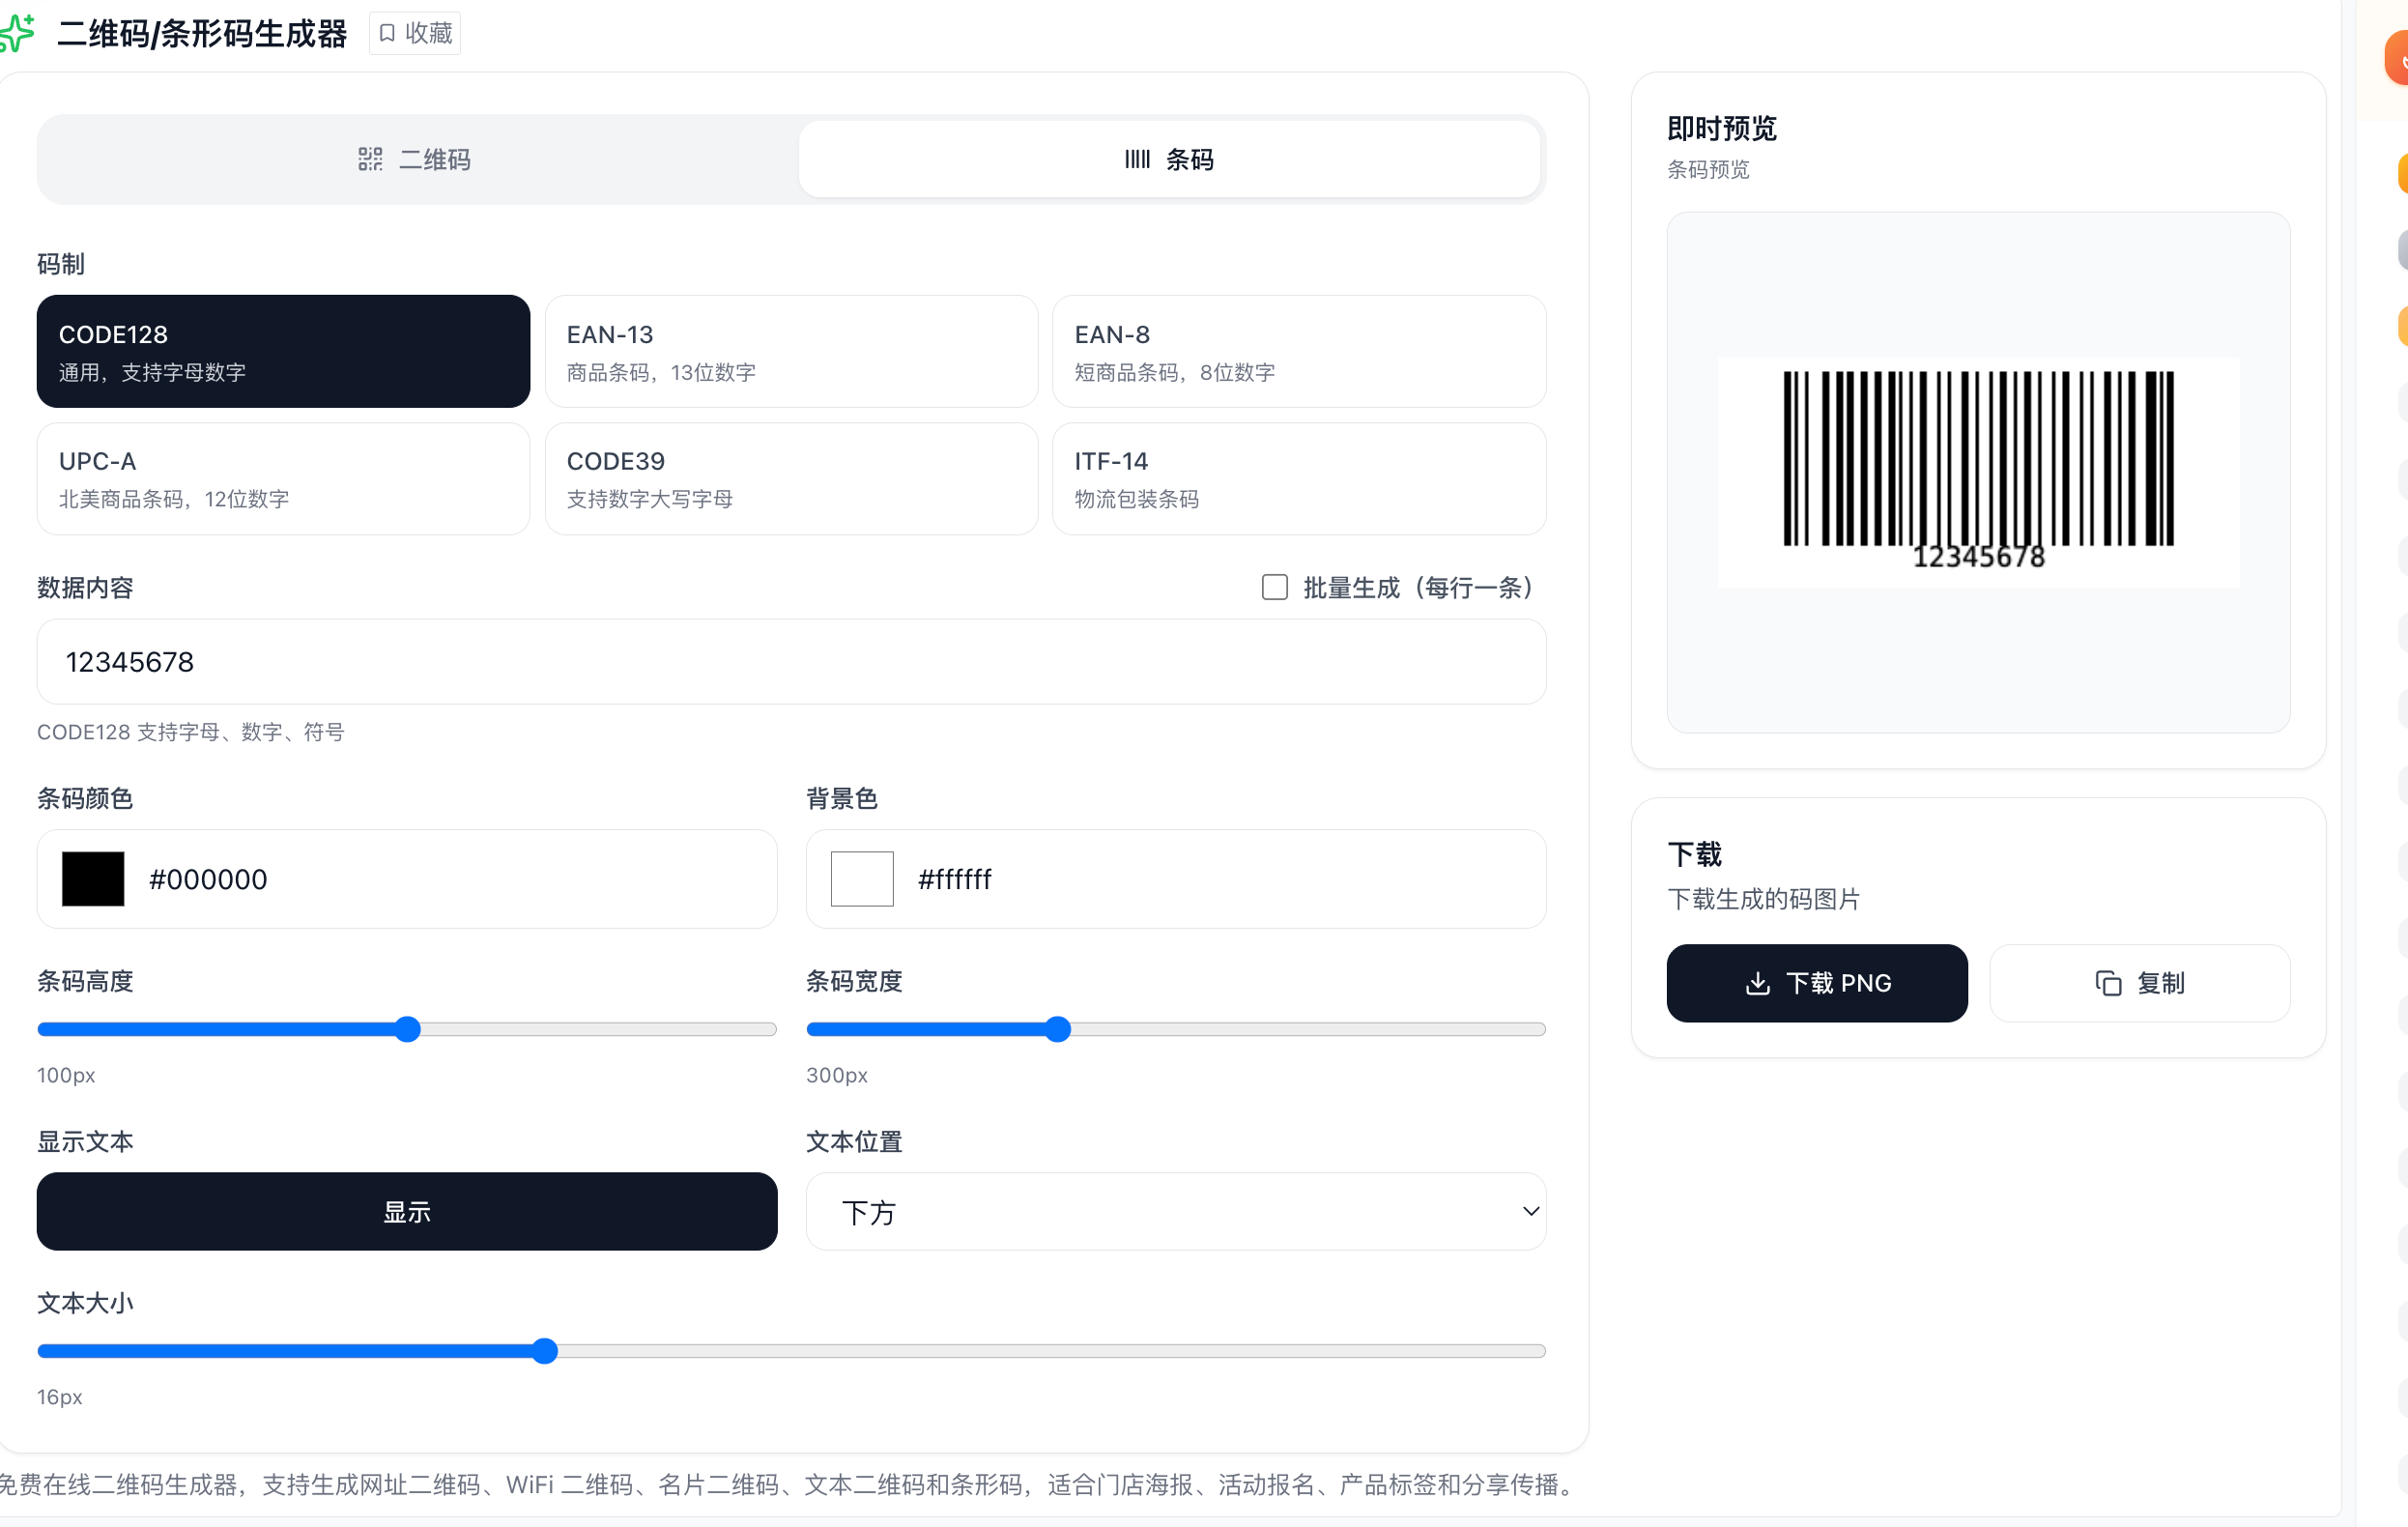Click the 收藏 bookmark button
The height and width of the screenshot is (1527, 2408).
415,33
